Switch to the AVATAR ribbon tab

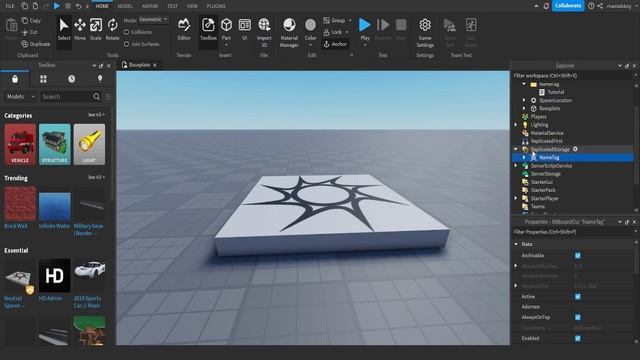coord(150,6)
